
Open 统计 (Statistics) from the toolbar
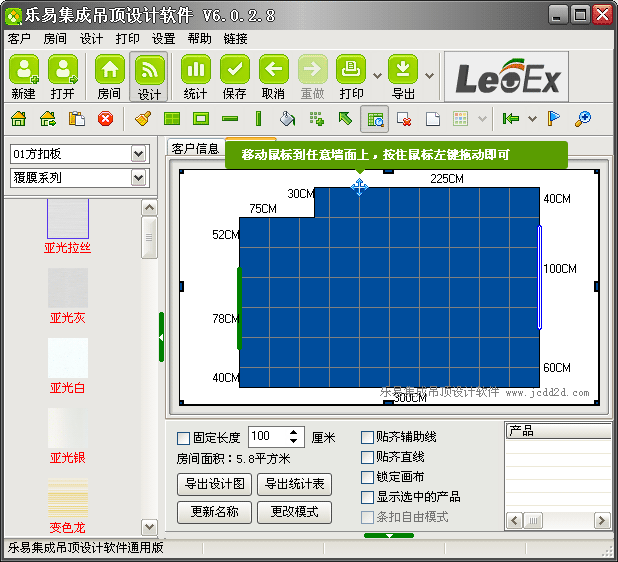tap(195, 70)
